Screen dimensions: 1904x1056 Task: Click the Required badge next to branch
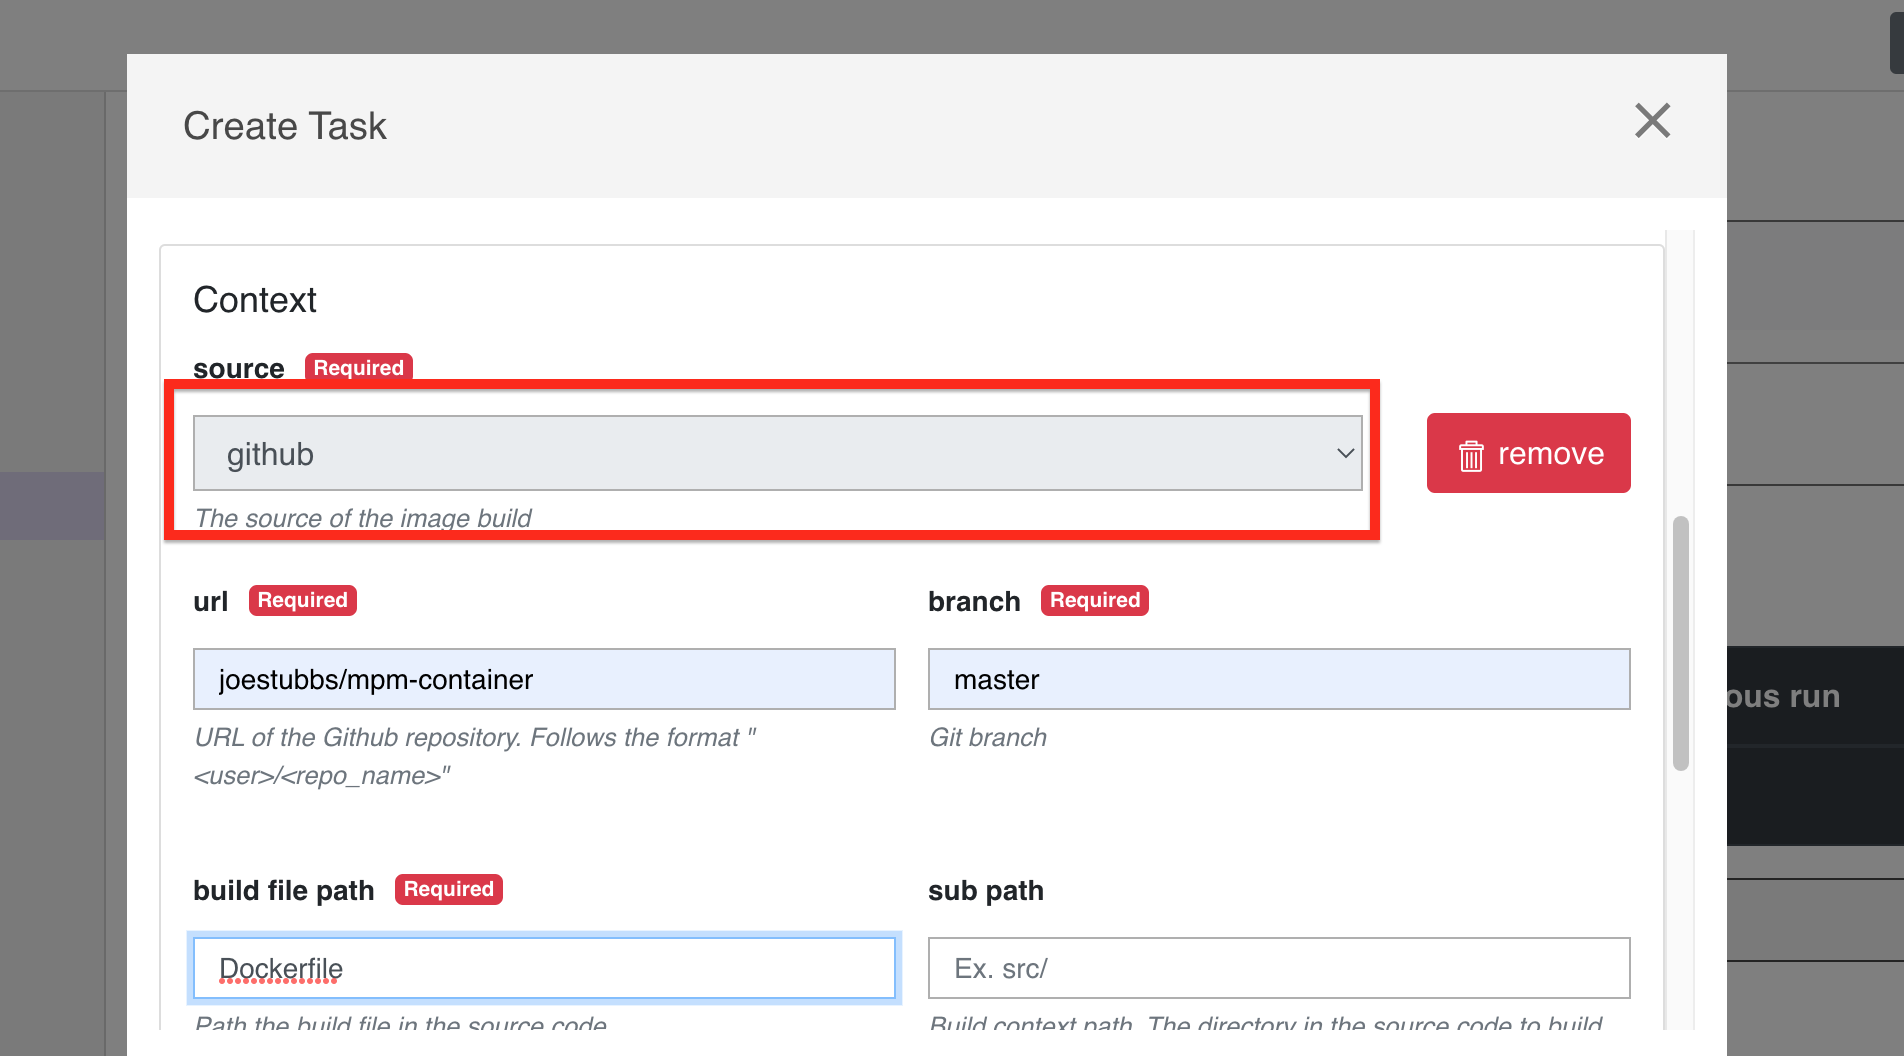point(1095,600)
